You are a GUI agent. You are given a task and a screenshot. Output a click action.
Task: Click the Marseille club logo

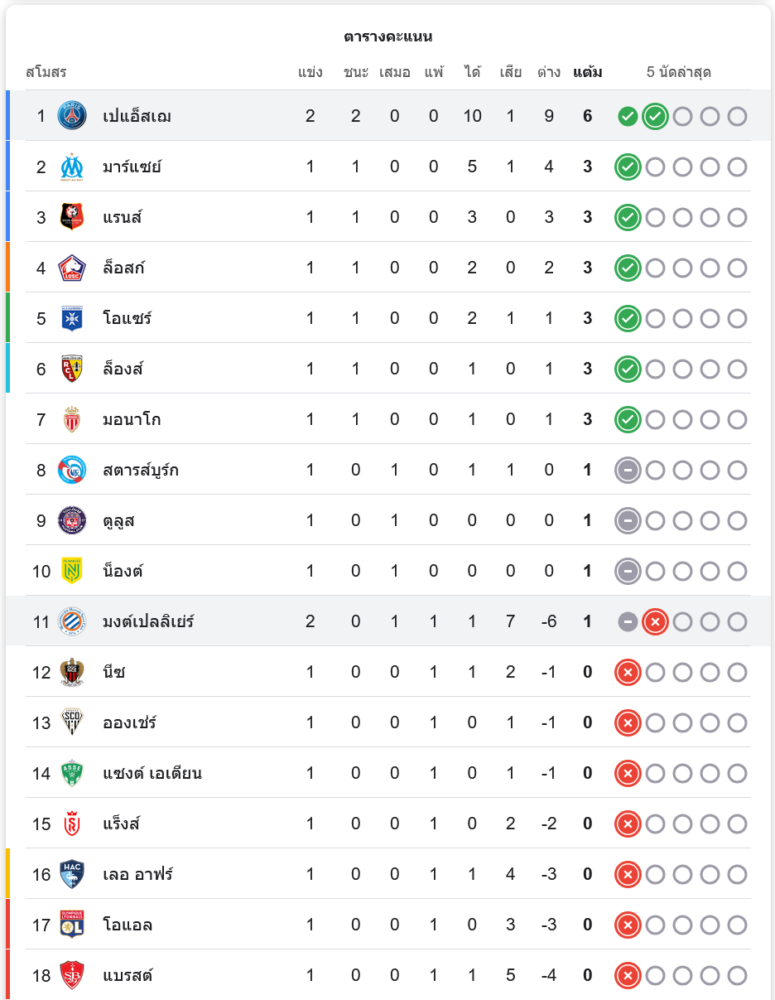pyautogui.click(x=72, y=167)
